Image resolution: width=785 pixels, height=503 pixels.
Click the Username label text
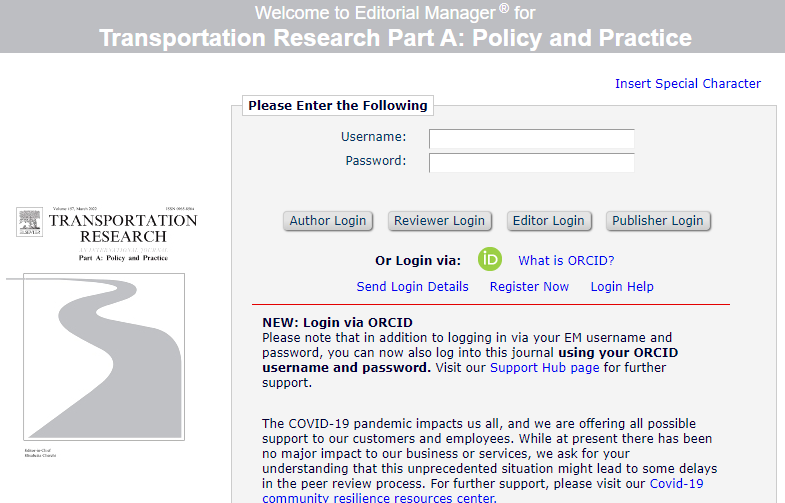[x=373, y=137]
